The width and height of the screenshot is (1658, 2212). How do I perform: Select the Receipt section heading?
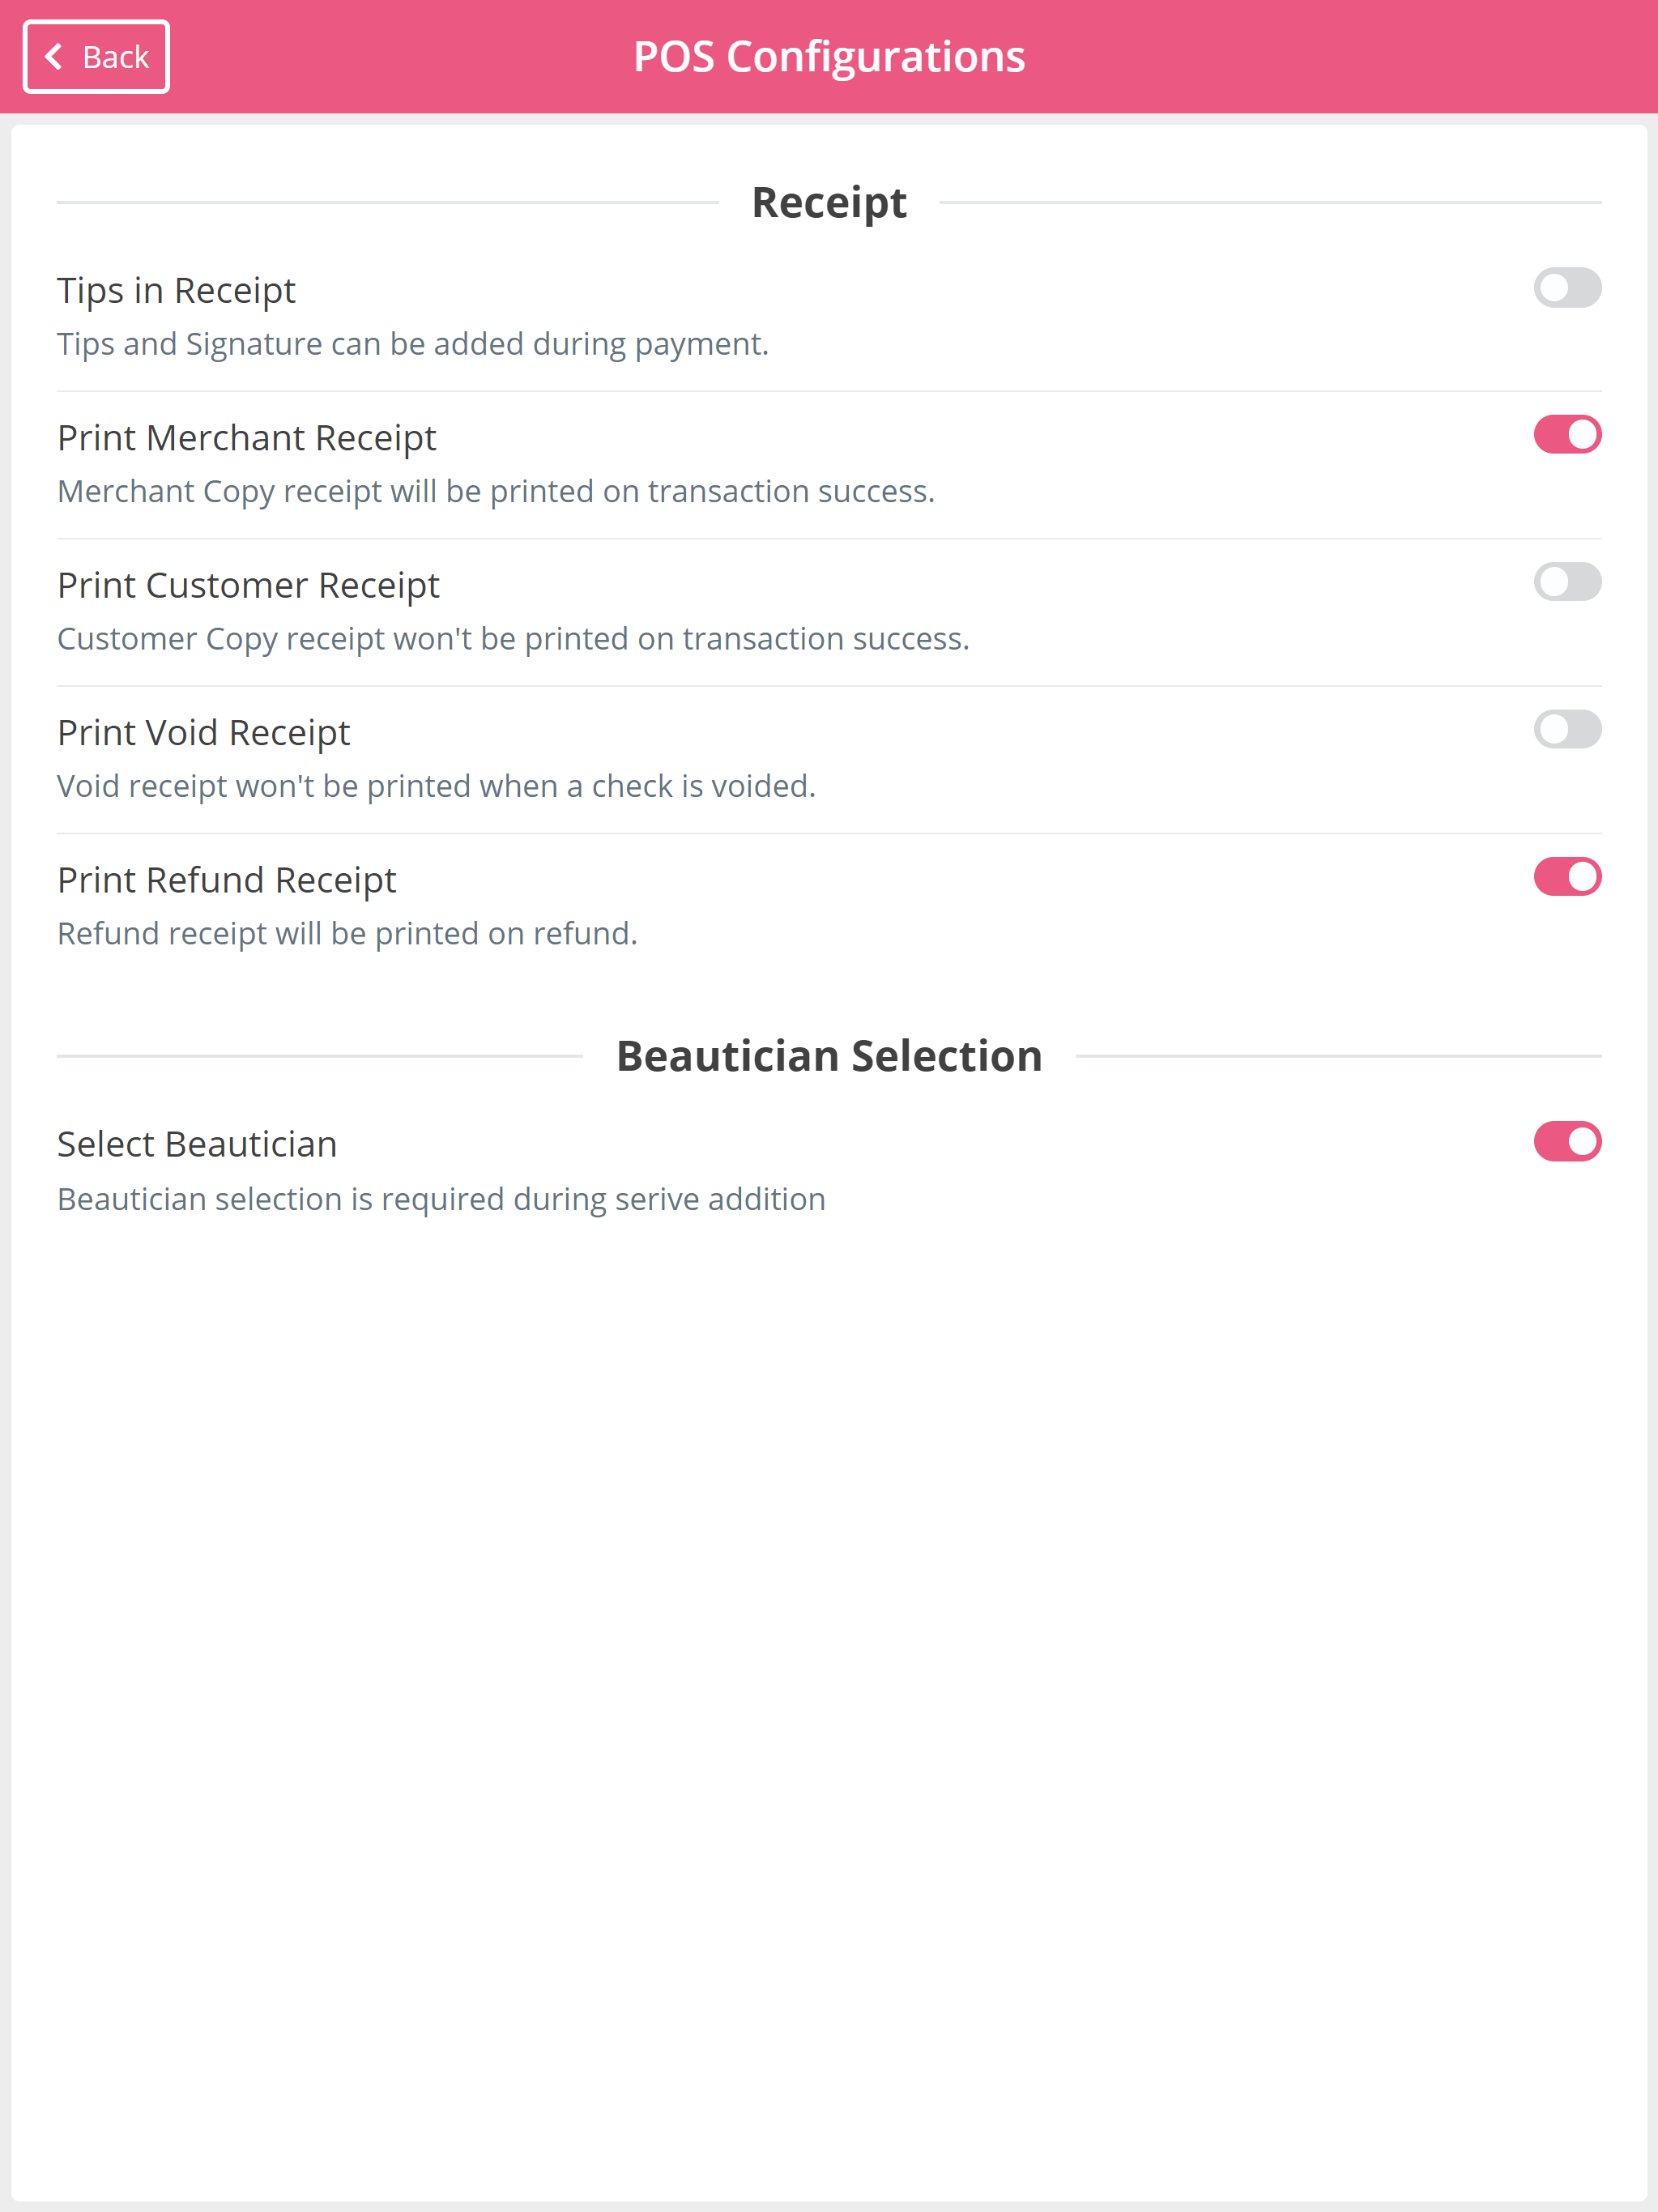[x=829, y=203]
